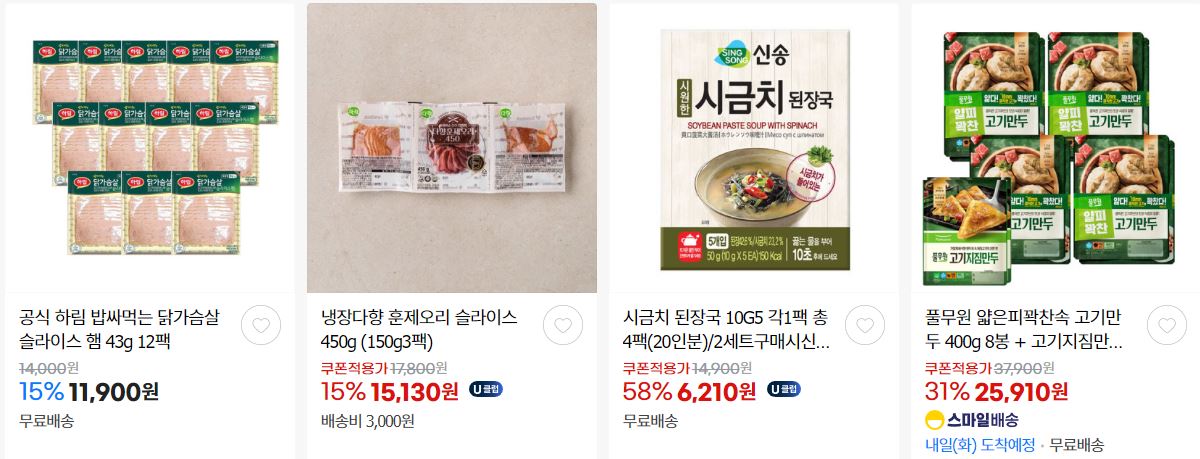Add 시금치 된장국 to favorites with heart
The height and width of the screenshot is (459, 1200).
pyautogui.click(x=864, y=325)
